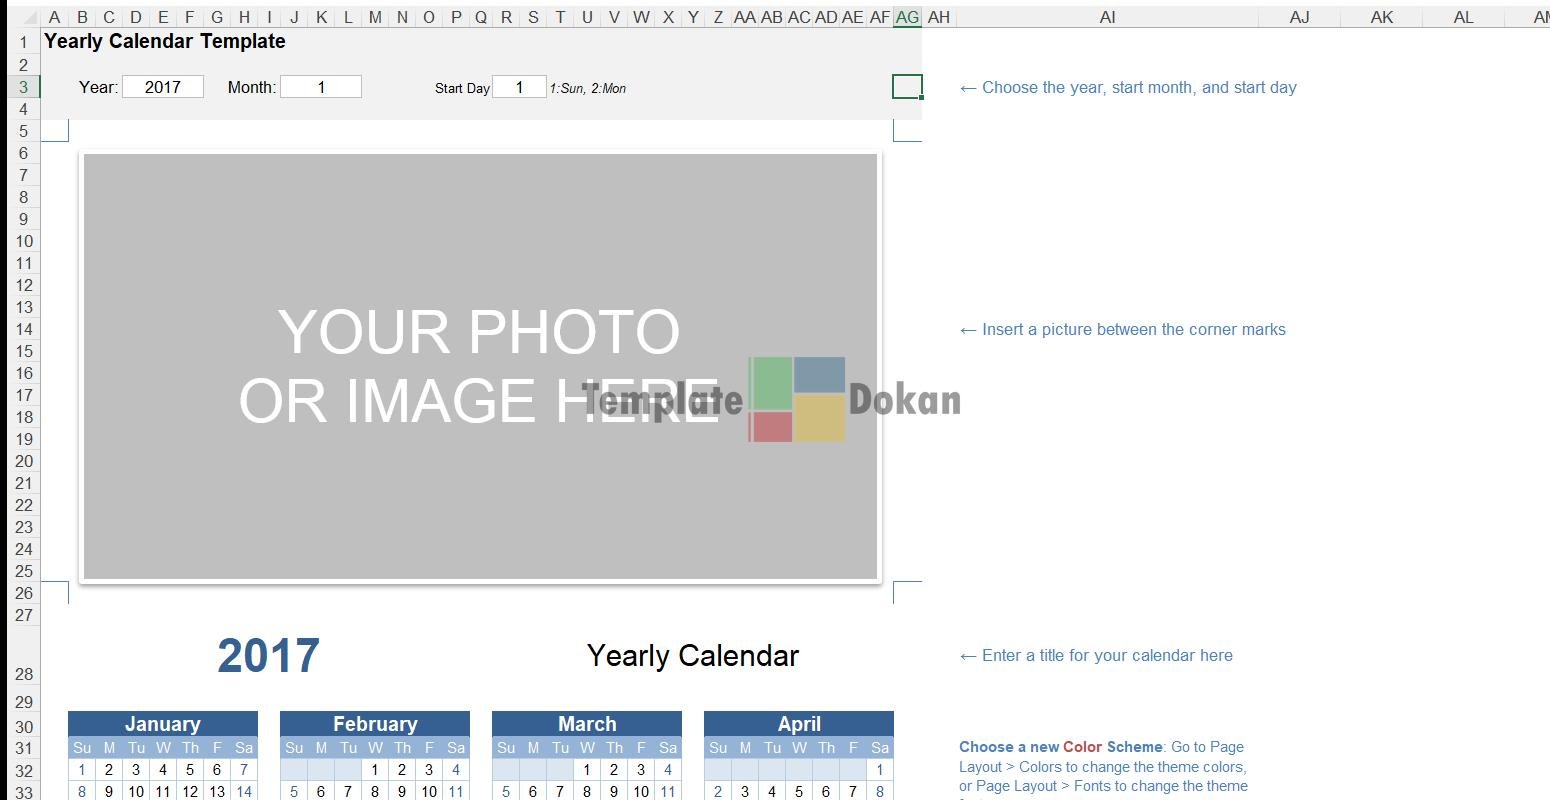Click the Start Day input cell
Screen dimensions: 1550x800
click(519, 87)
